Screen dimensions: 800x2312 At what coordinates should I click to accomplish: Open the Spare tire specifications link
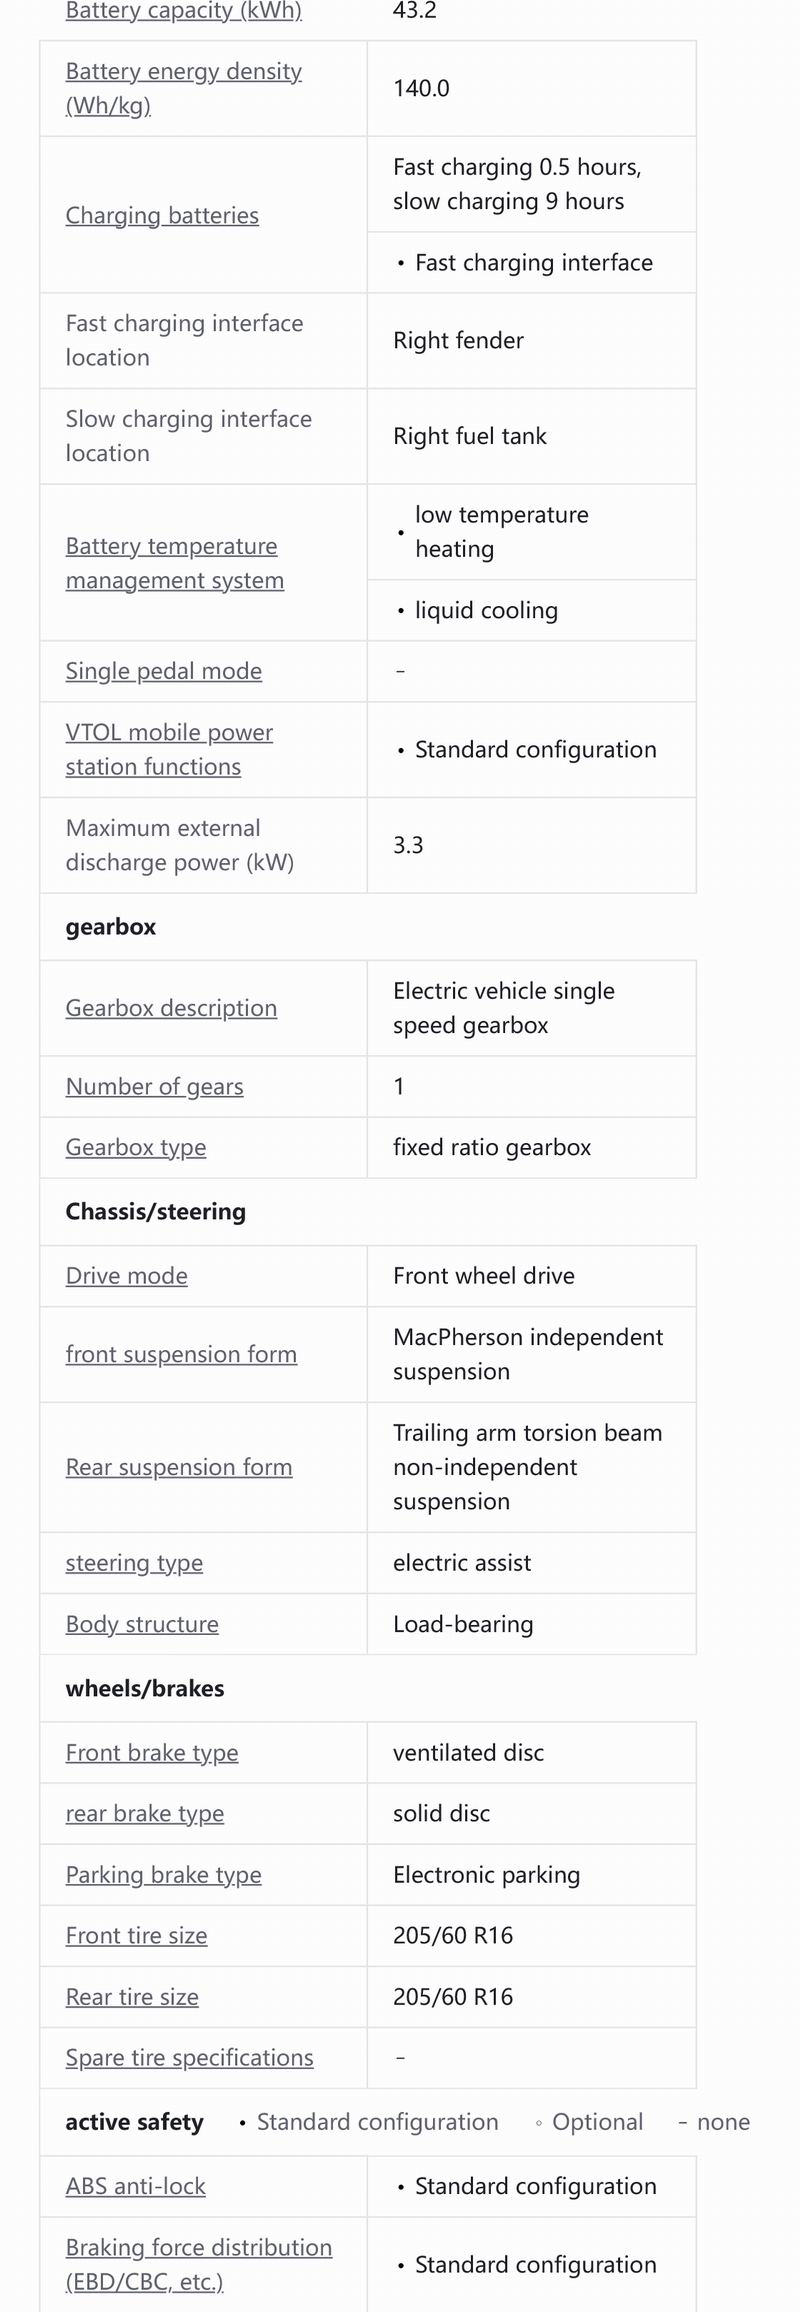190,2057
